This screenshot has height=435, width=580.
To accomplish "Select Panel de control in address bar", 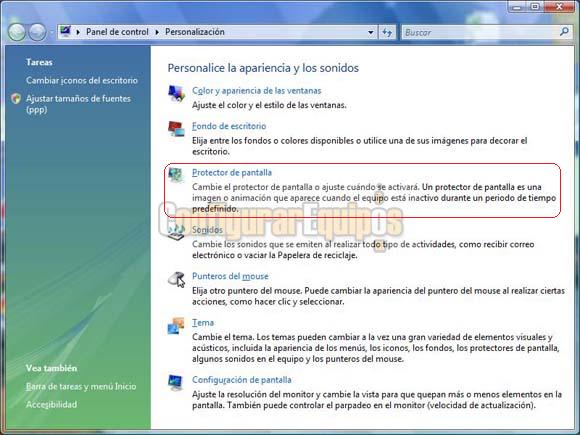I will pos(117,32).
